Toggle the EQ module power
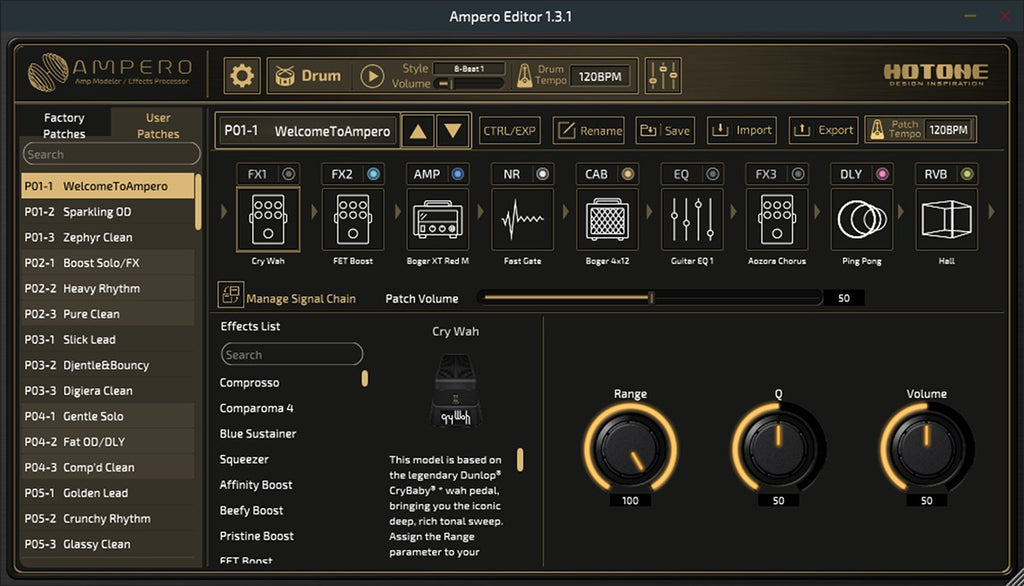This screenshot has height=586, width=1024. 712,174
